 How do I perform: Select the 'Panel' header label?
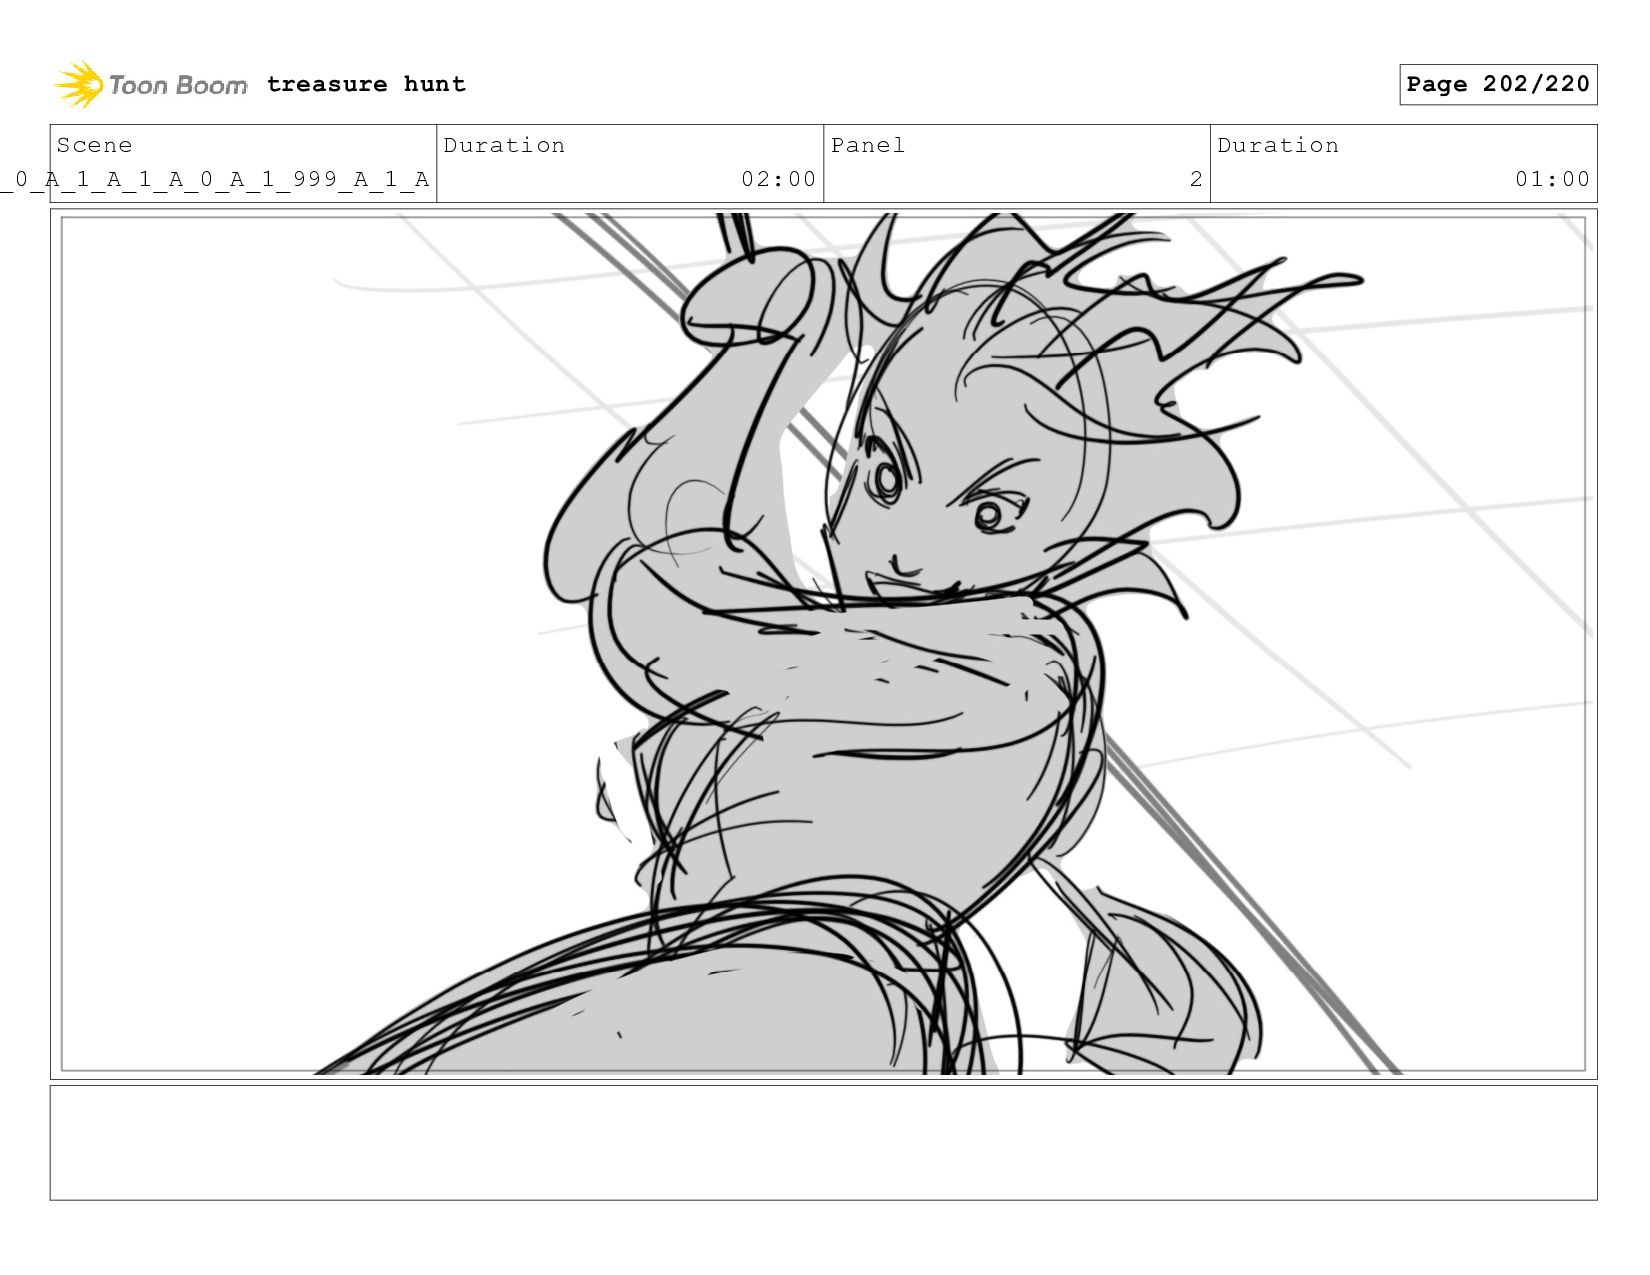868,145
